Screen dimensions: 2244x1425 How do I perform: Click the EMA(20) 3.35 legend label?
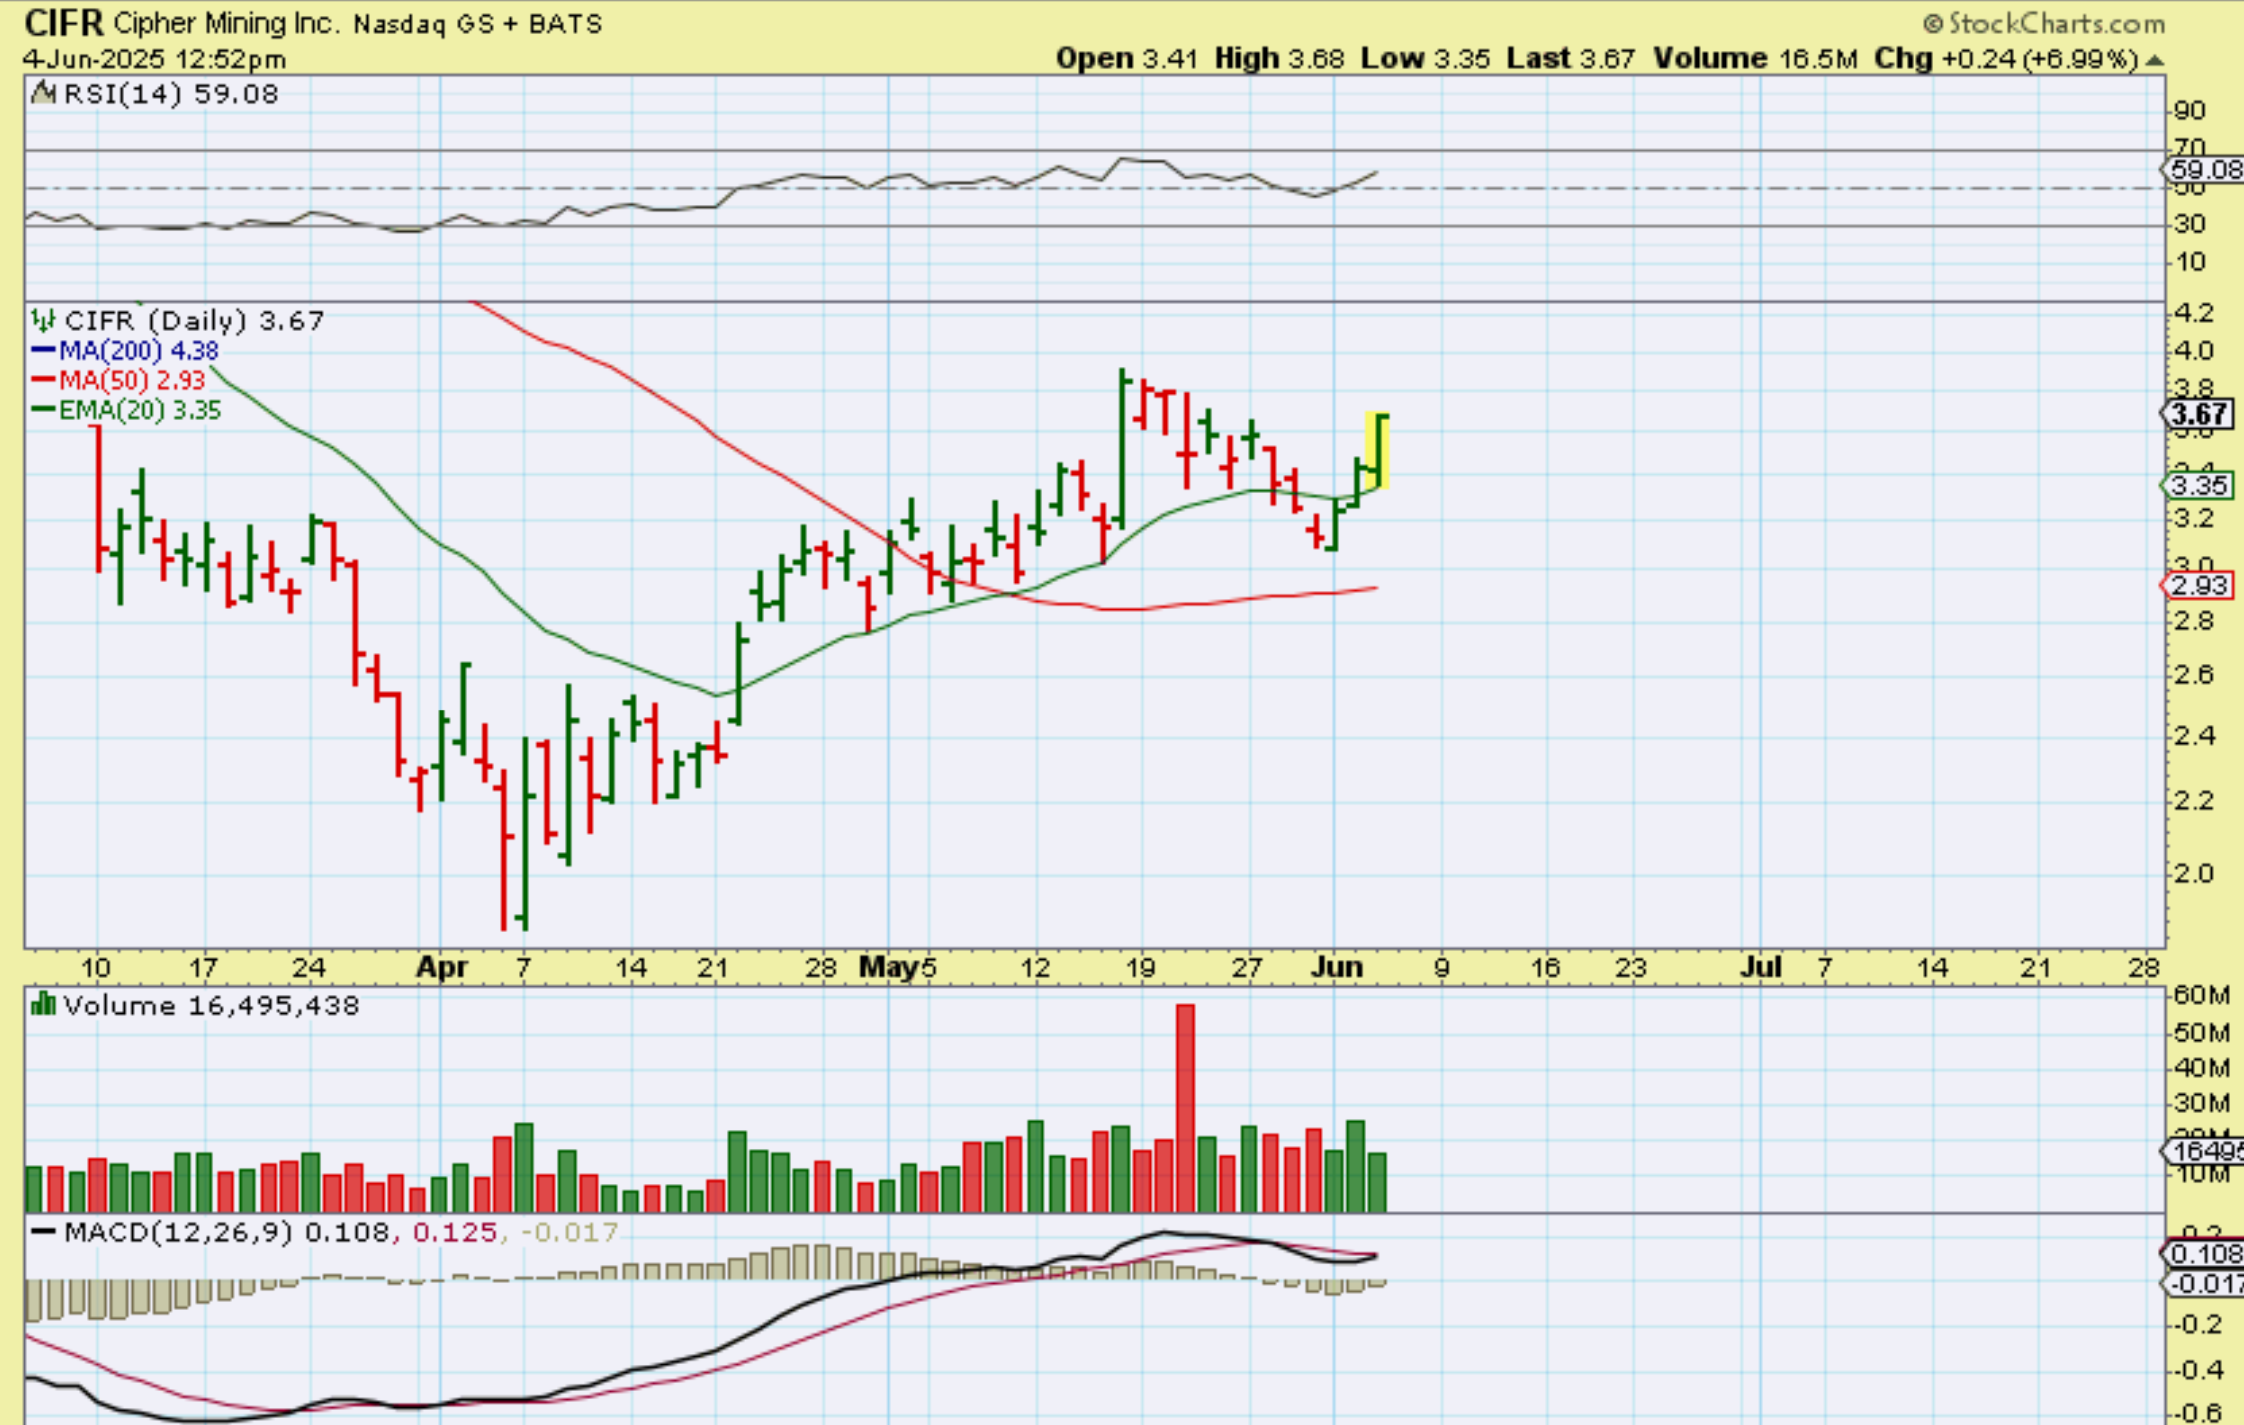click(x=139, y=410)
